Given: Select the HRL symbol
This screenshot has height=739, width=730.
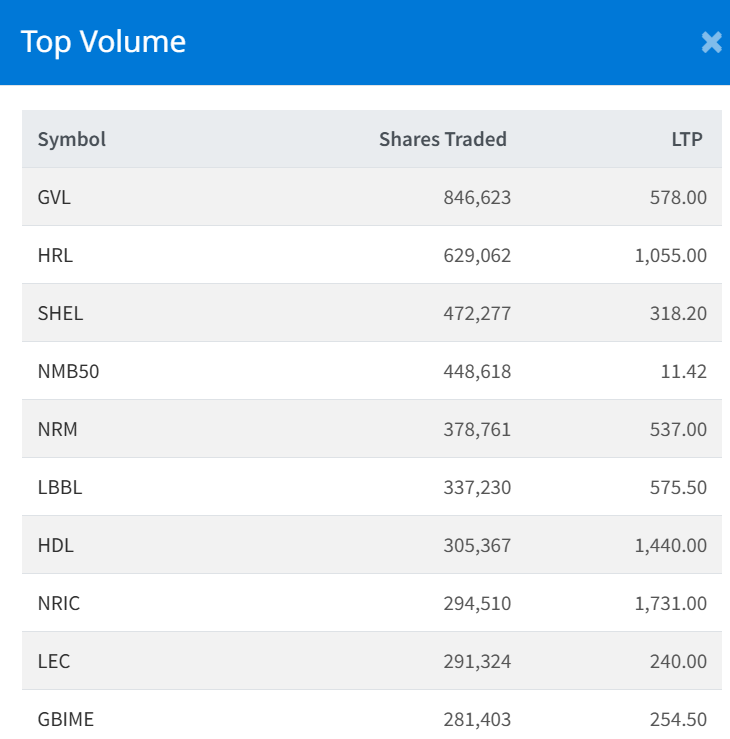Looking at the screenshot, I should 55,255.
